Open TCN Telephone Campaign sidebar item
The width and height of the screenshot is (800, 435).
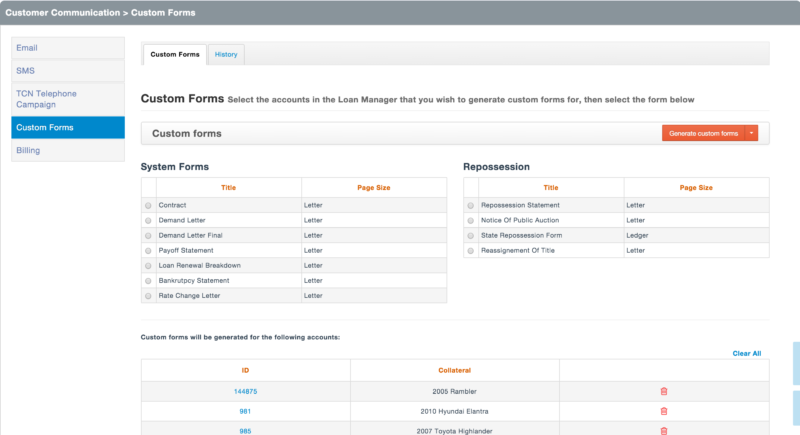click(68, 99)
